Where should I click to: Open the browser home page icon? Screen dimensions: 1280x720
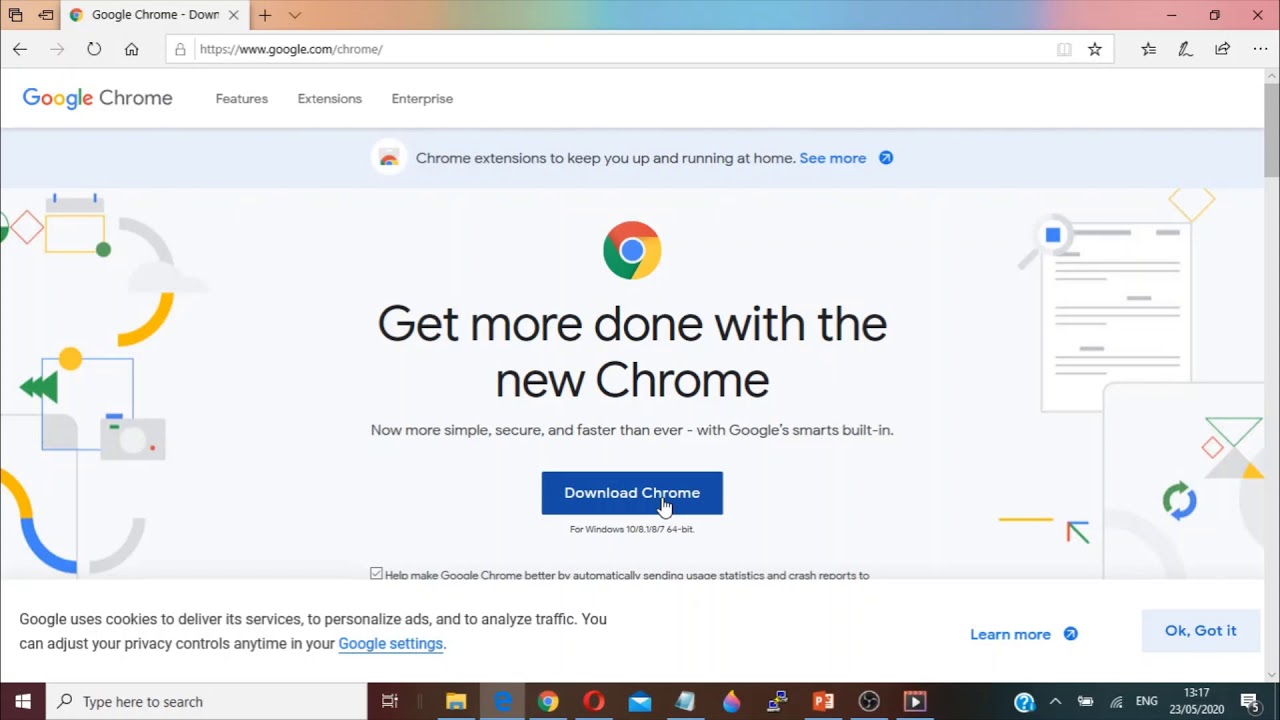tap(131, 49)
